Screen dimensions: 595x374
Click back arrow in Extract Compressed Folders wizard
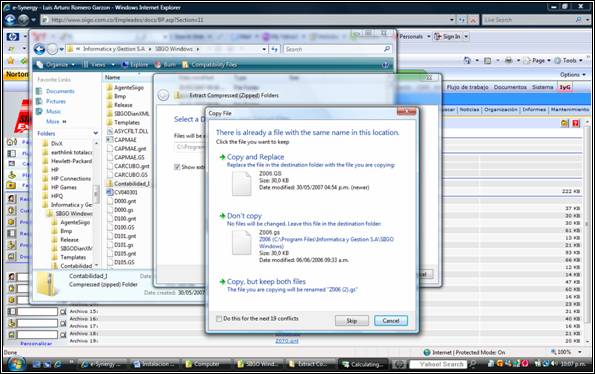point(163,95)
